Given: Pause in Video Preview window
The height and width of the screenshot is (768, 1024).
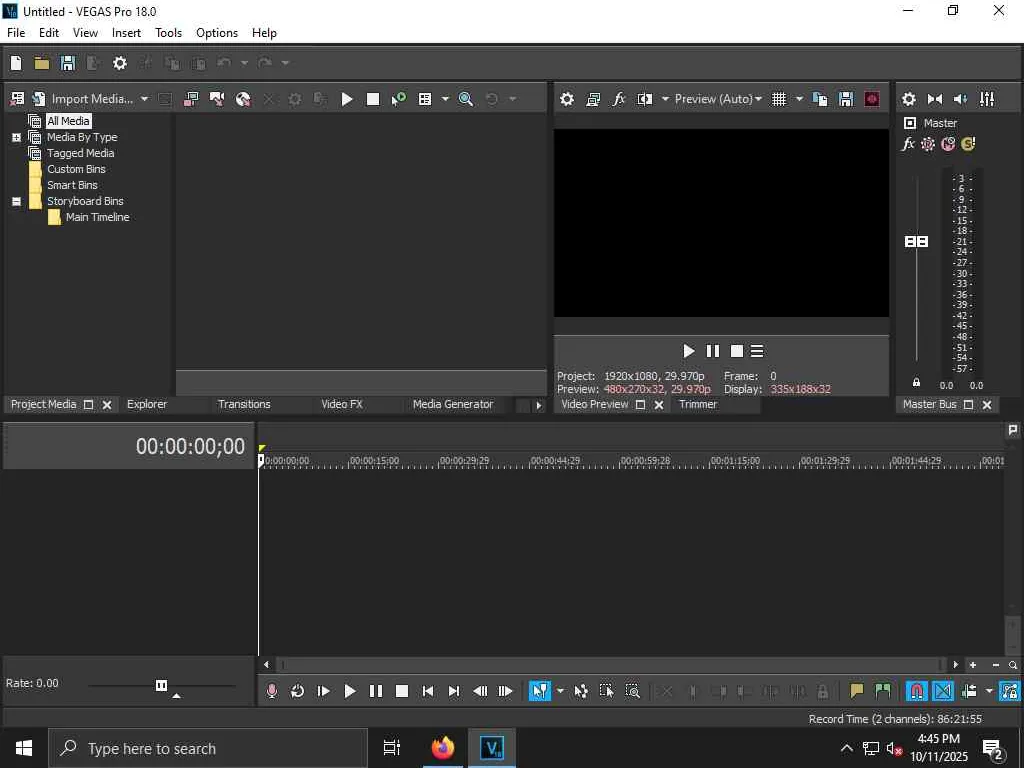Looking at the screenshot, I should [x=712, y=351].
